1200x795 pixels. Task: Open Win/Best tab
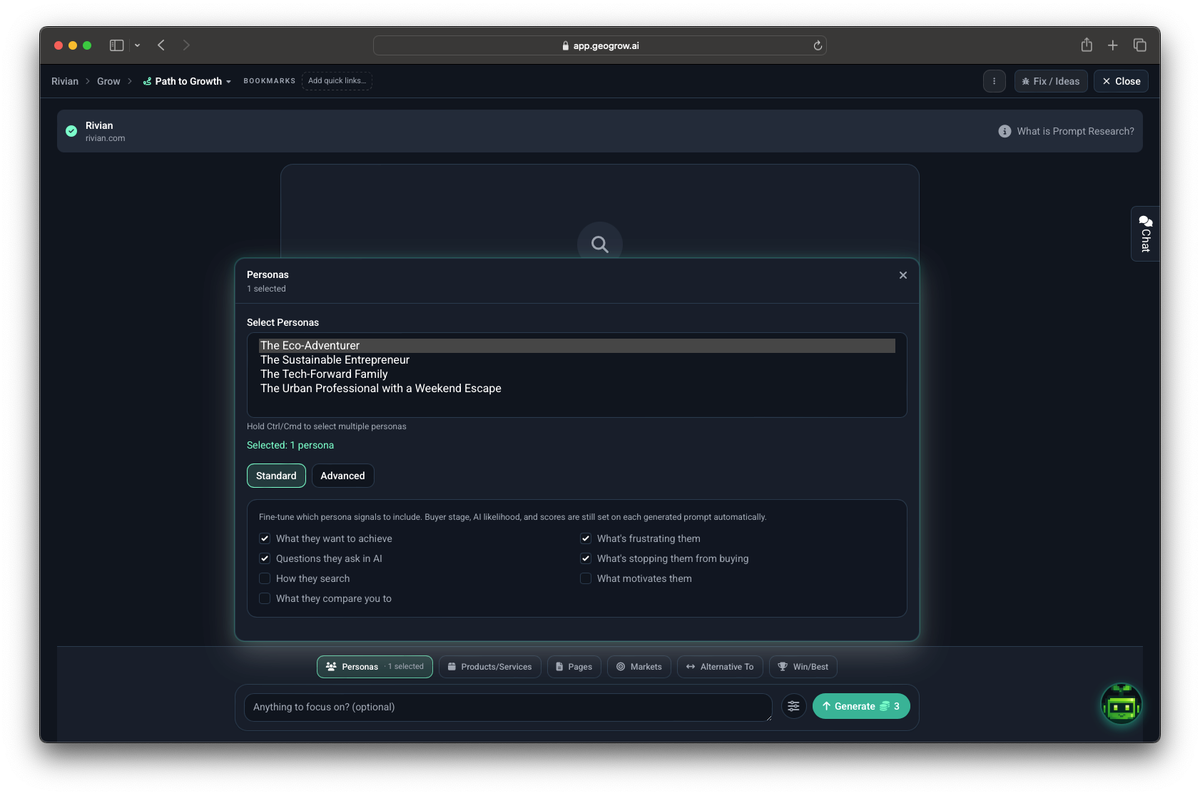click(804, 667)
